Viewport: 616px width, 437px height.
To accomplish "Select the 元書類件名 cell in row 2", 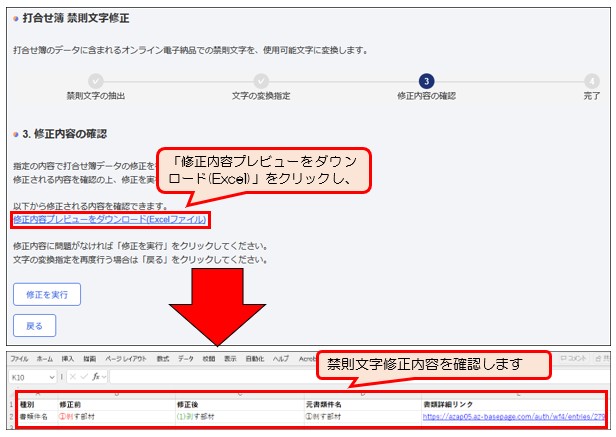I will [363, 417].
